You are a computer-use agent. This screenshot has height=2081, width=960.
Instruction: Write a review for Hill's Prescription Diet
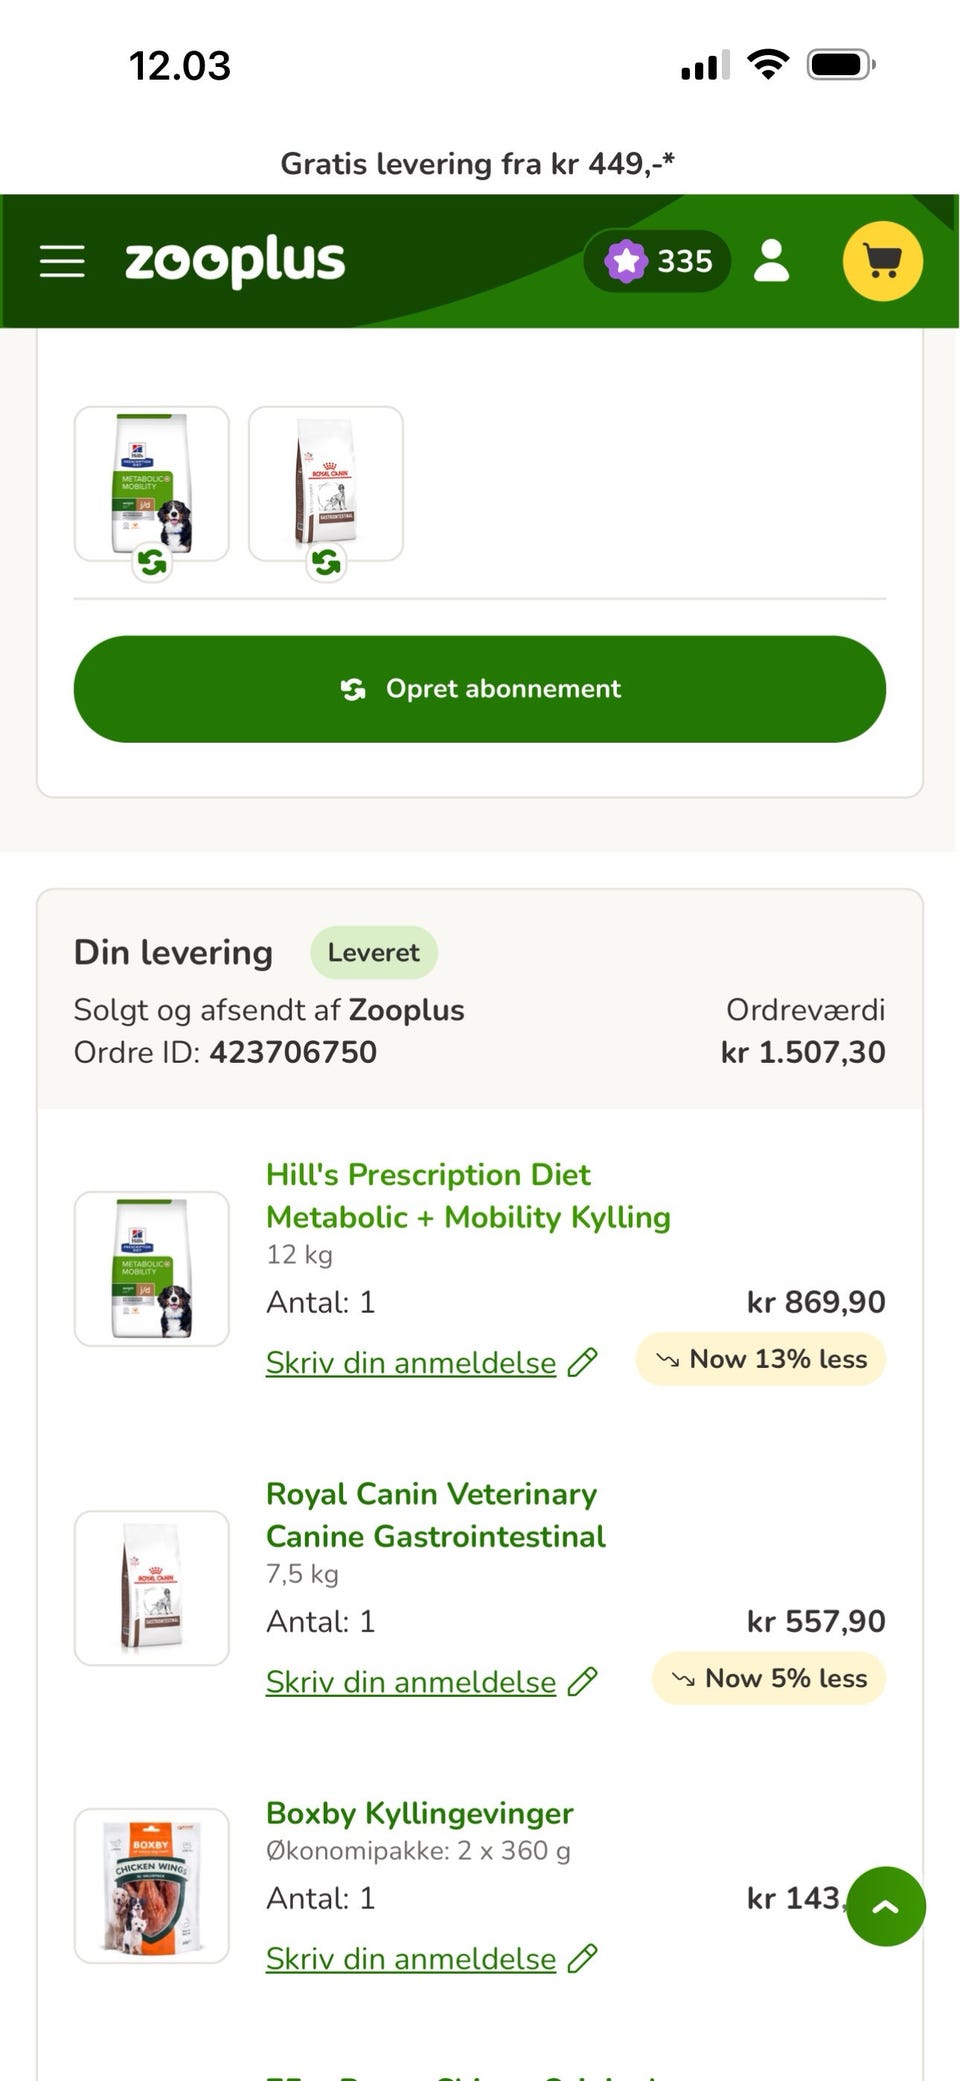pos(411,1362)
